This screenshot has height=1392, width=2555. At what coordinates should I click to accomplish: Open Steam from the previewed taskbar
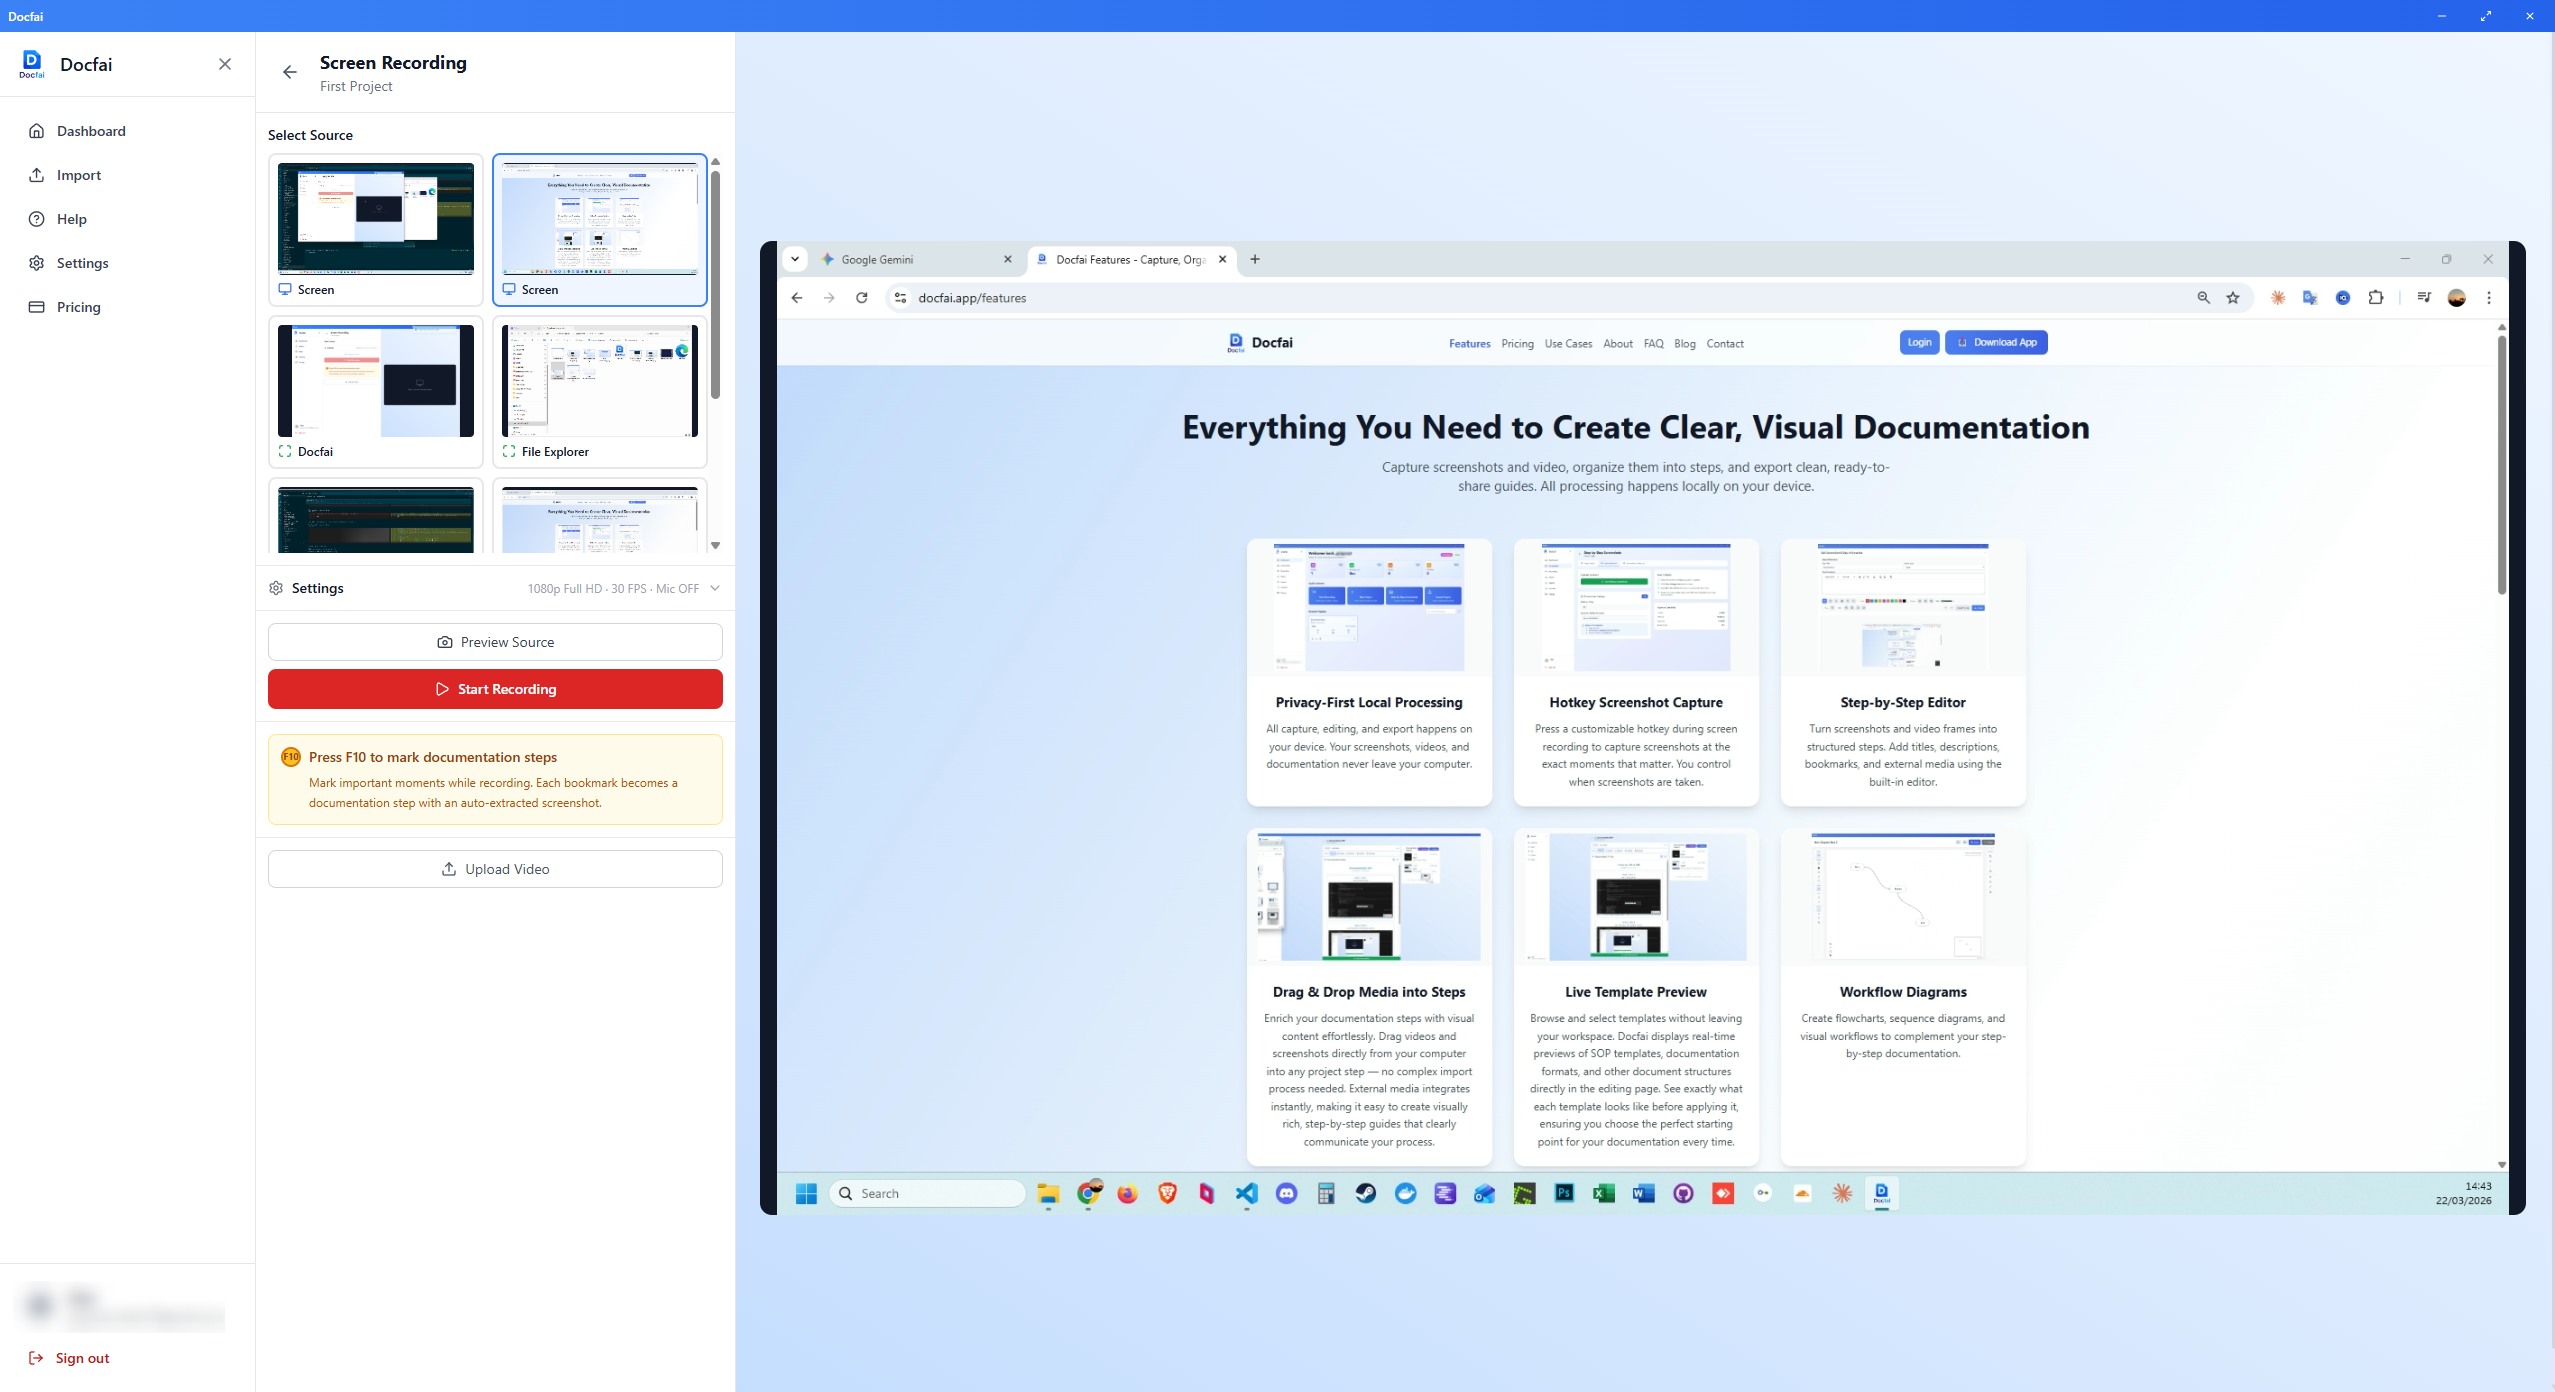point(1365,1193)
